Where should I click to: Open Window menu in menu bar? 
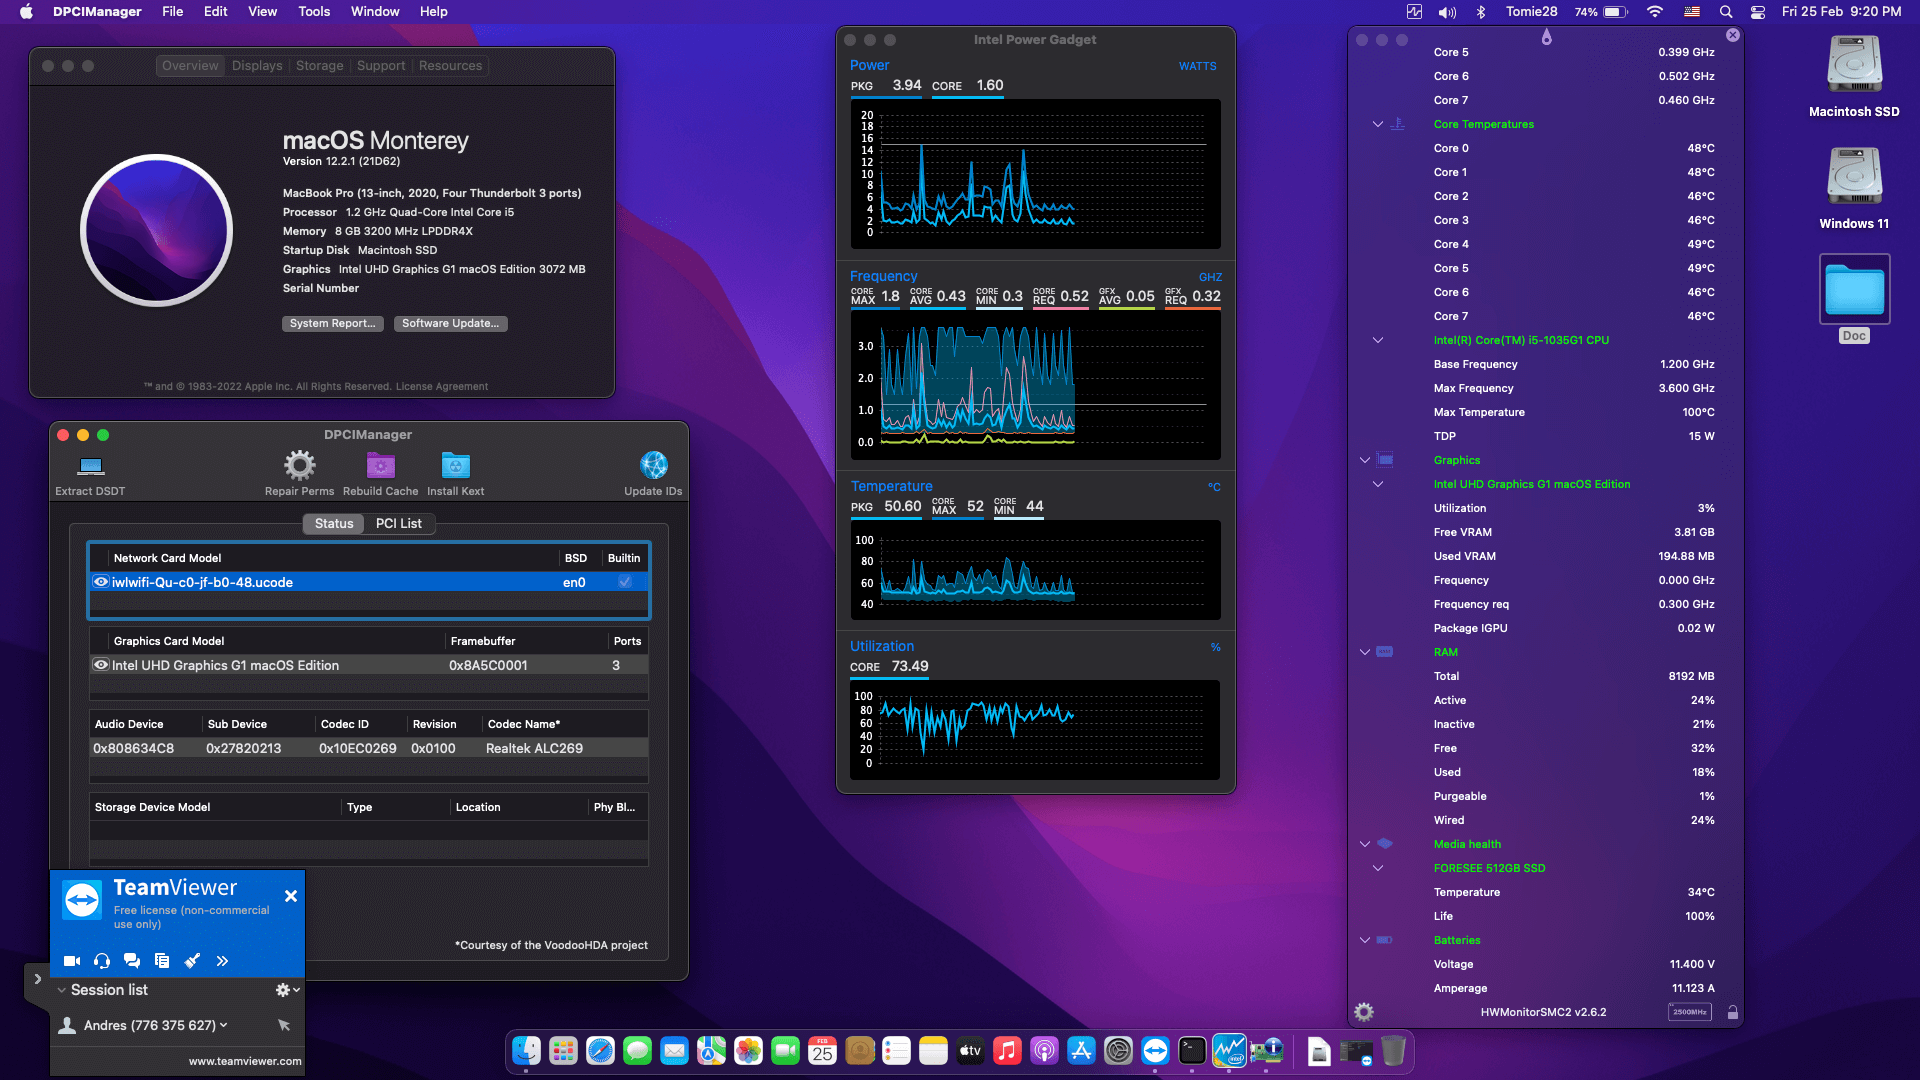tap(375, 12)
